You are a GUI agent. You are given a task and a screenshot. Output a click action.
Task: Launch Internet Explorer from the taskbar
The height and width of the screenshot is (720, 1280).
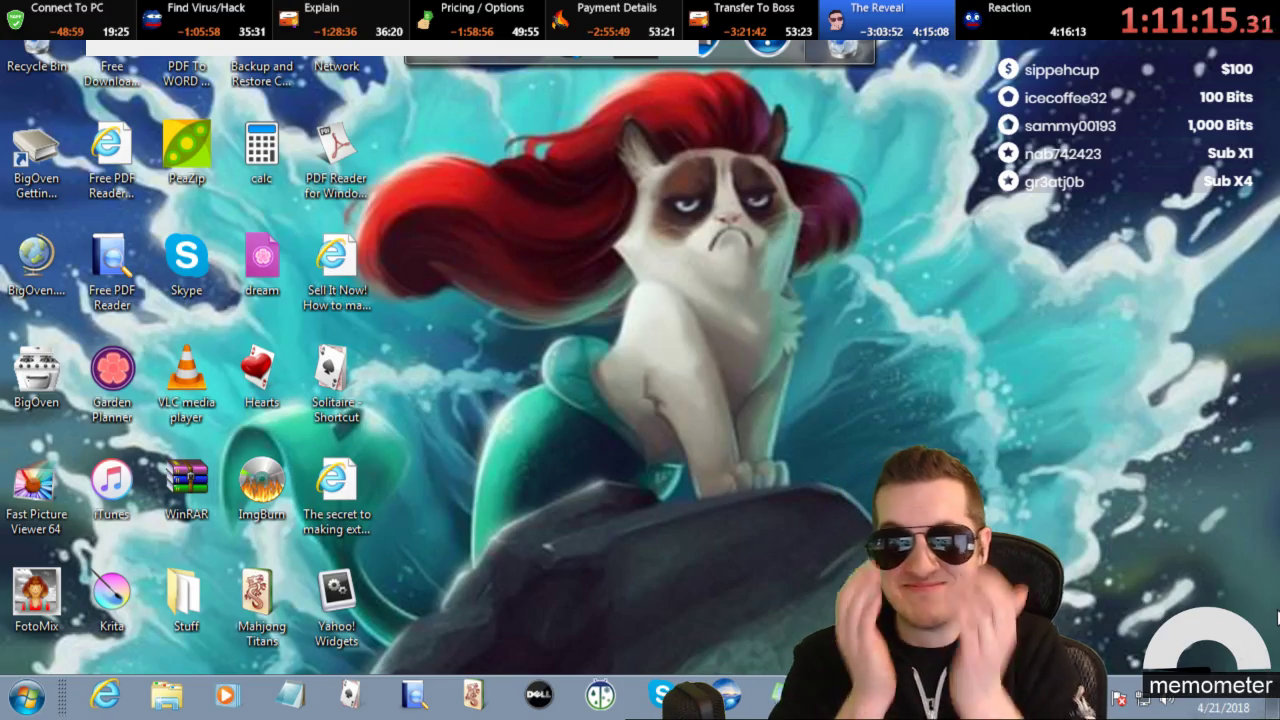pos(105,695)
